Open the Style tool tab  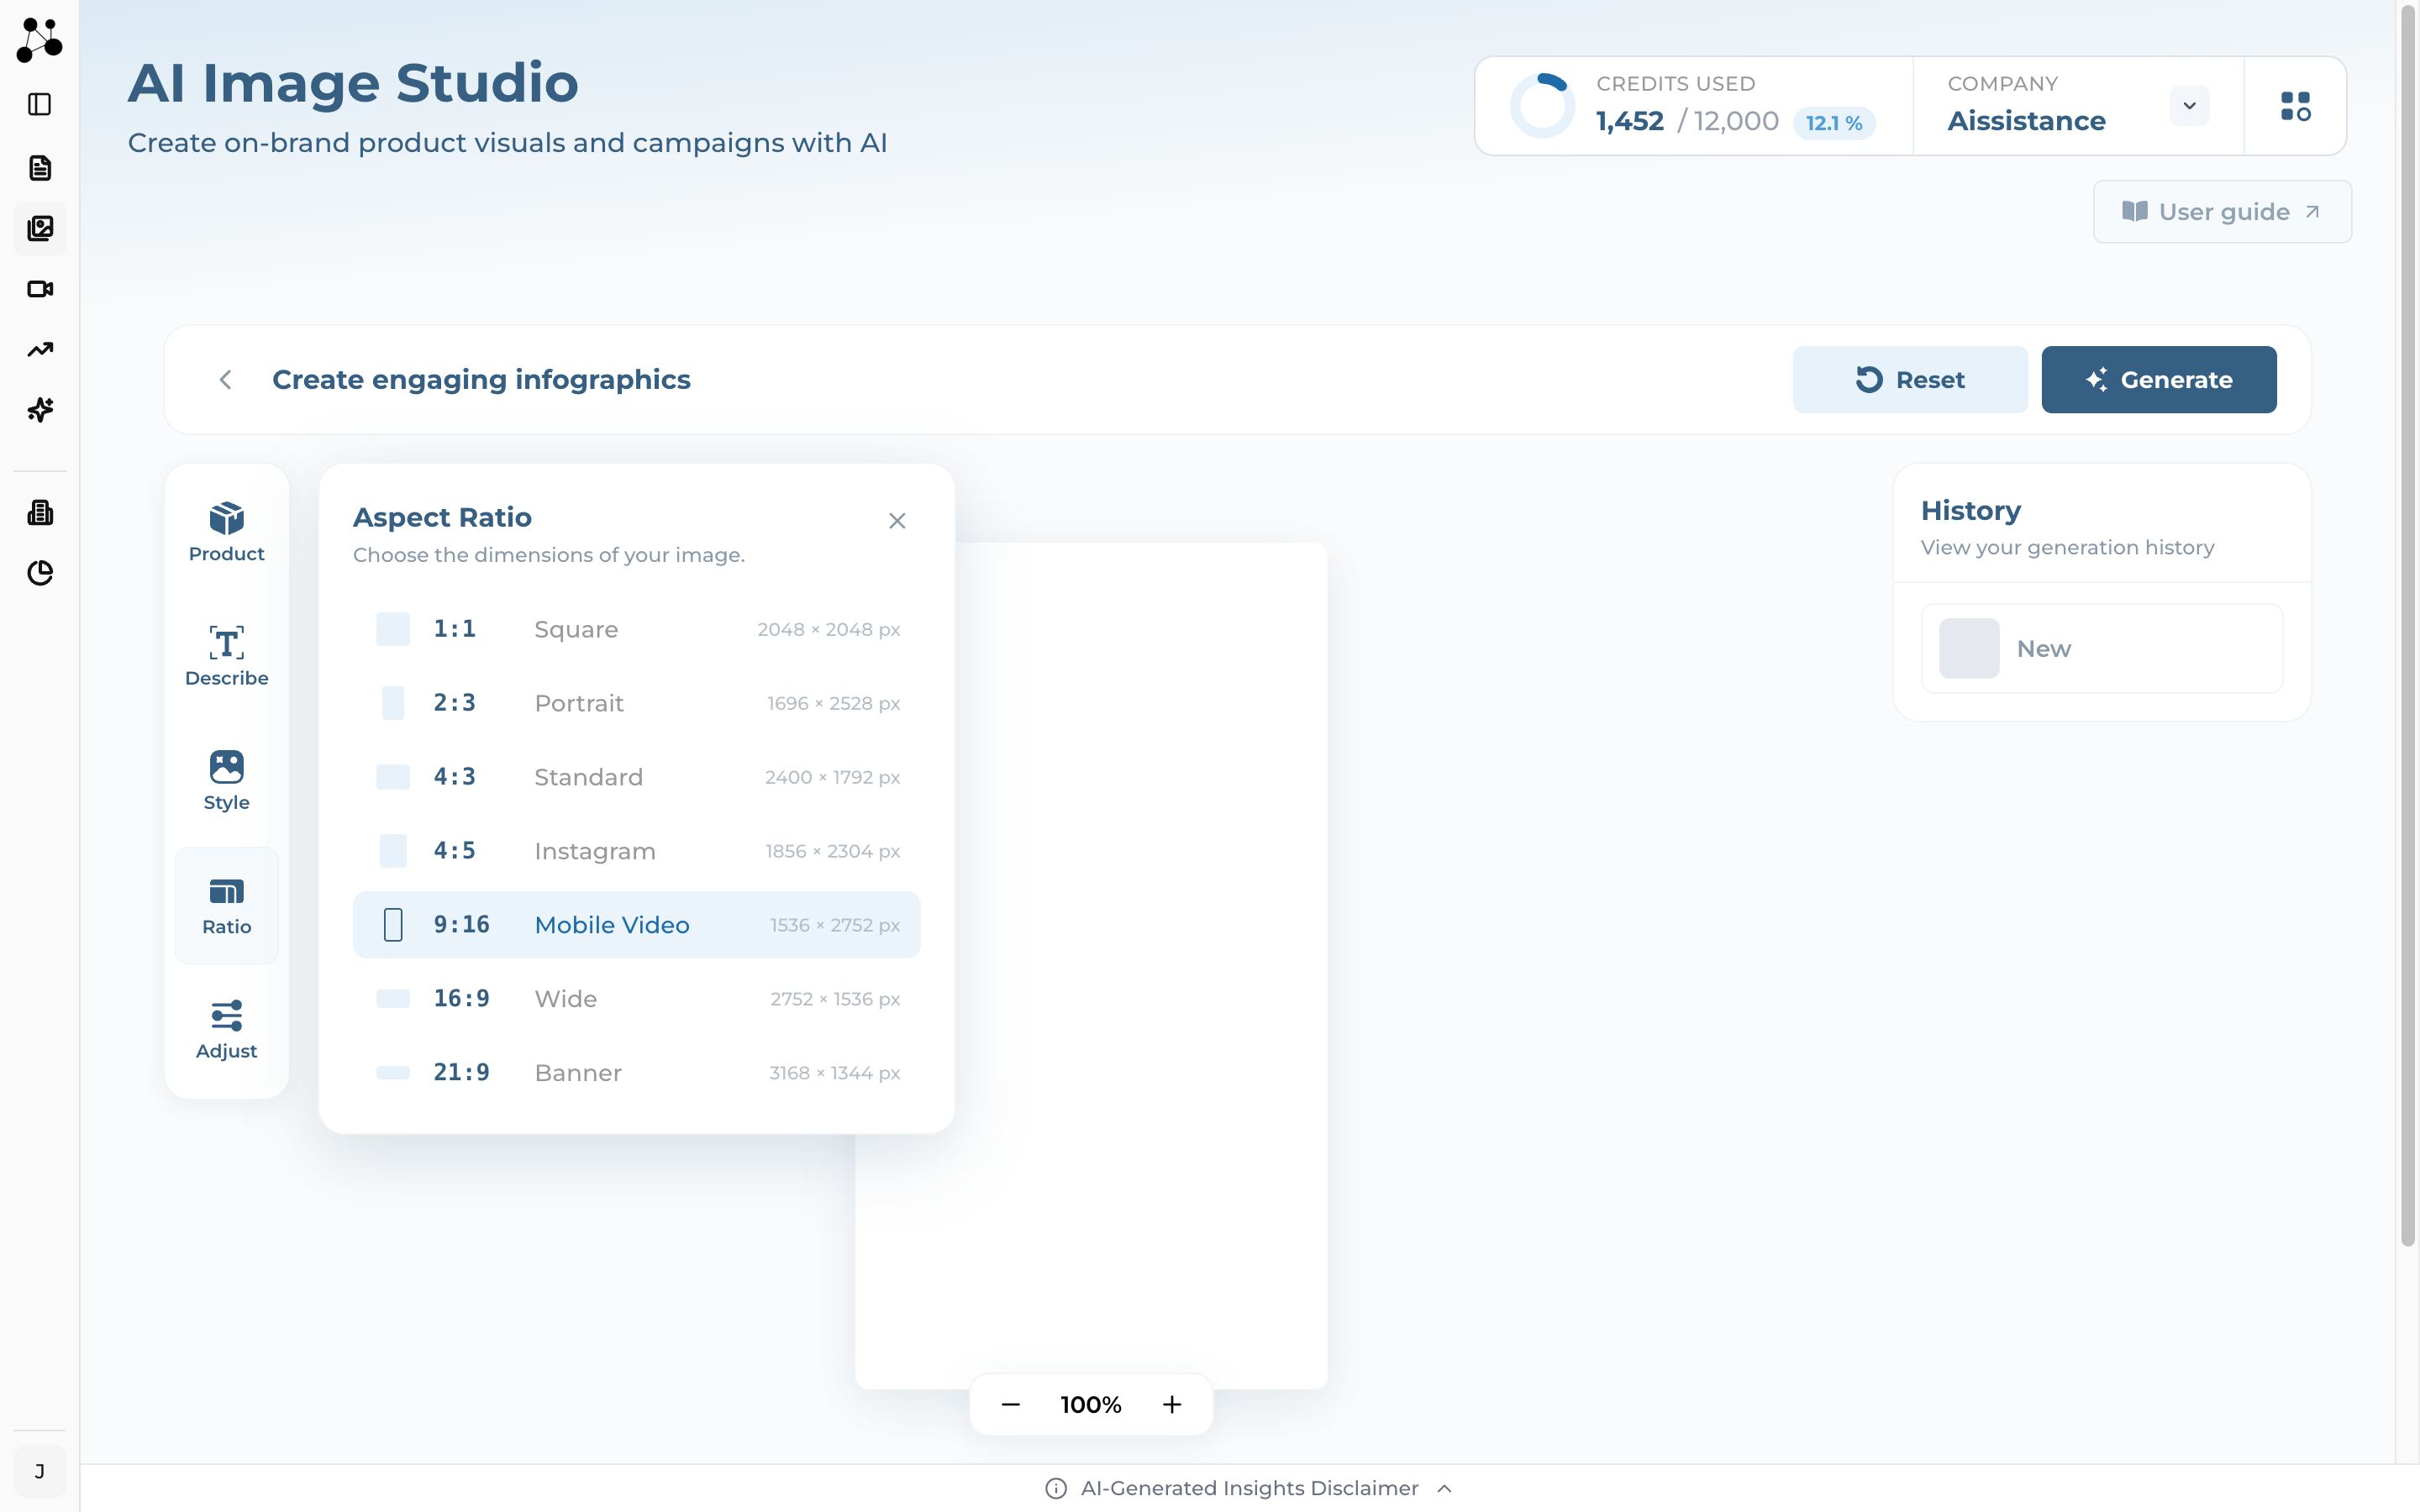point(227,781)
